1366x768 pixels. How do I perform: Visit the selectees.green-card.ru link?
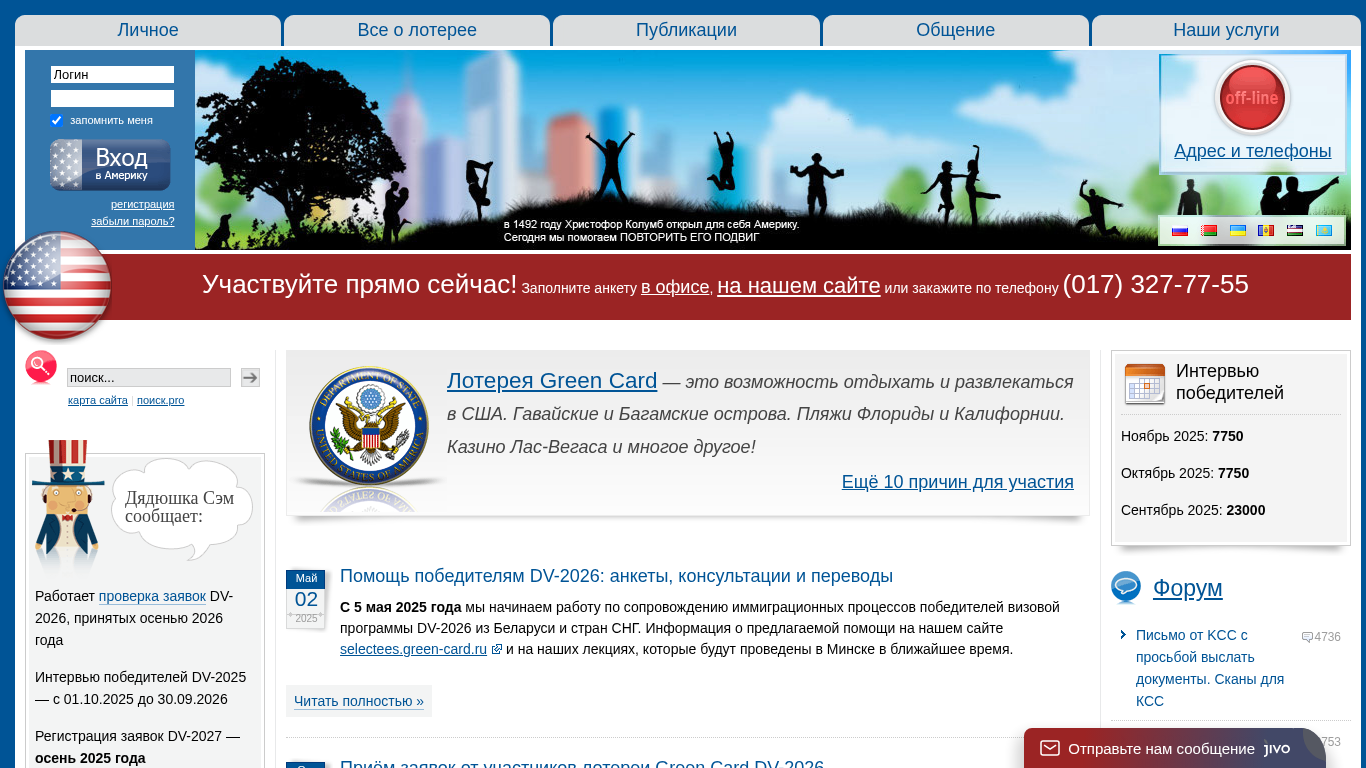[413, 649]
